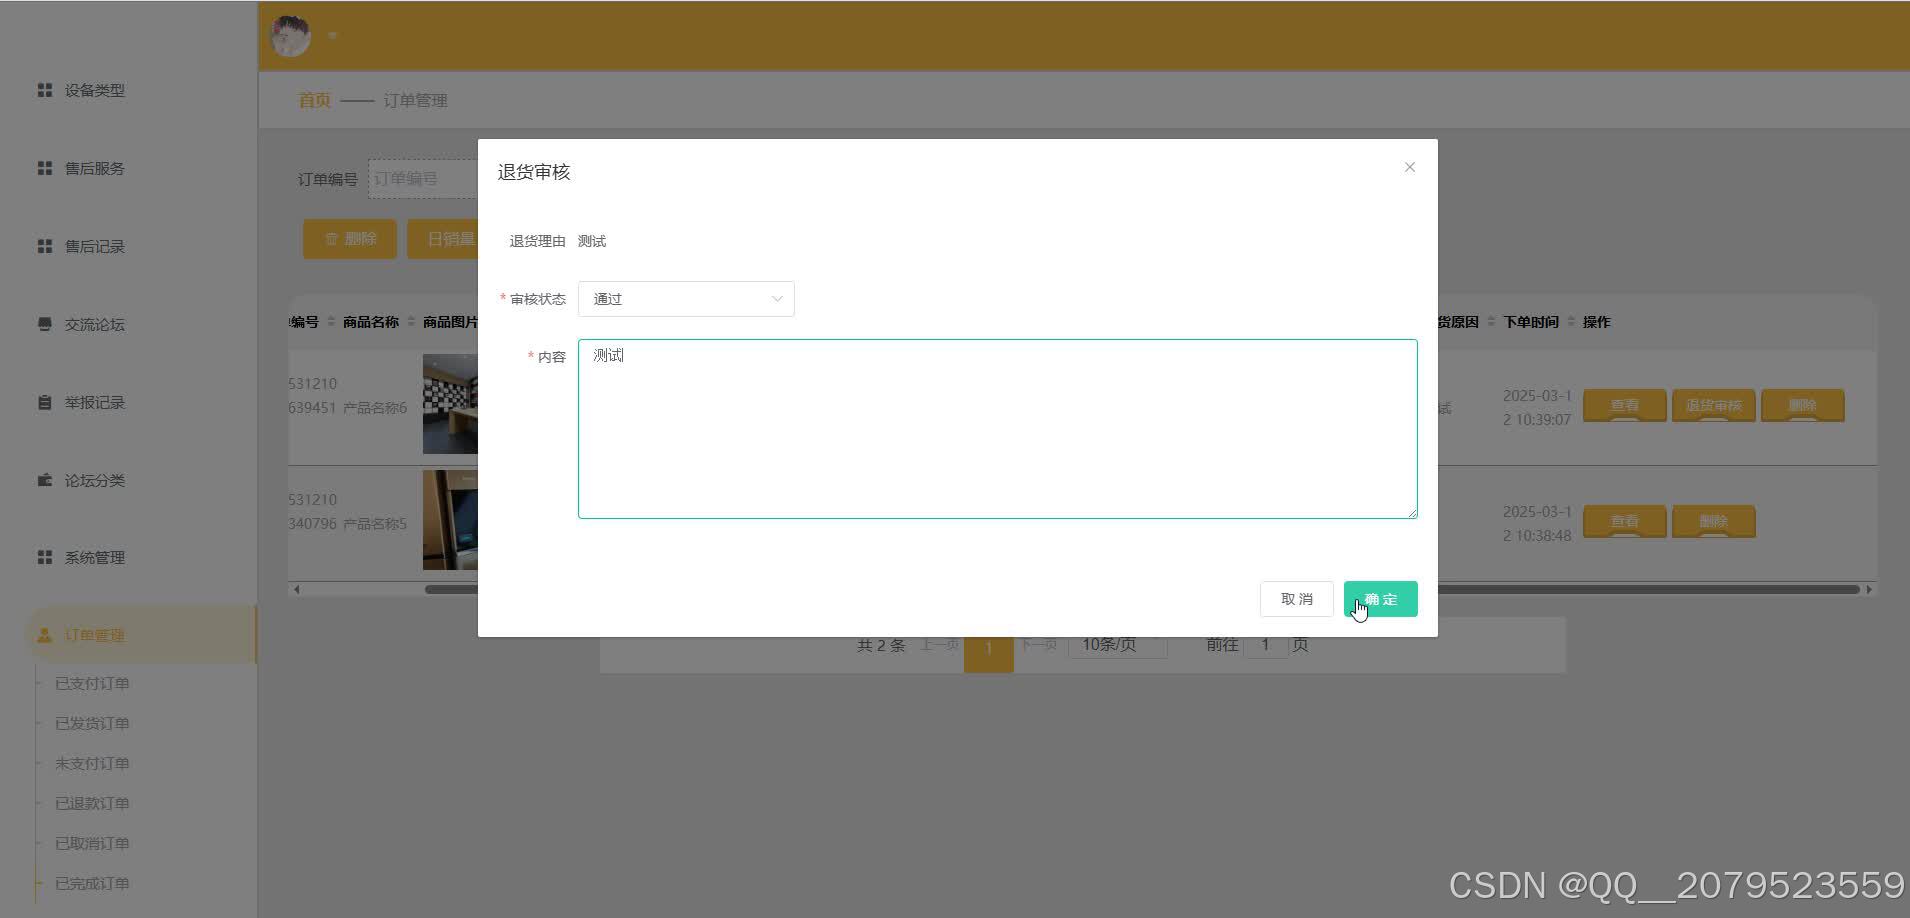Click the order time 2025-03-12 10:39:07
Screen dimensions: 1910x918
click(1537, 408)
